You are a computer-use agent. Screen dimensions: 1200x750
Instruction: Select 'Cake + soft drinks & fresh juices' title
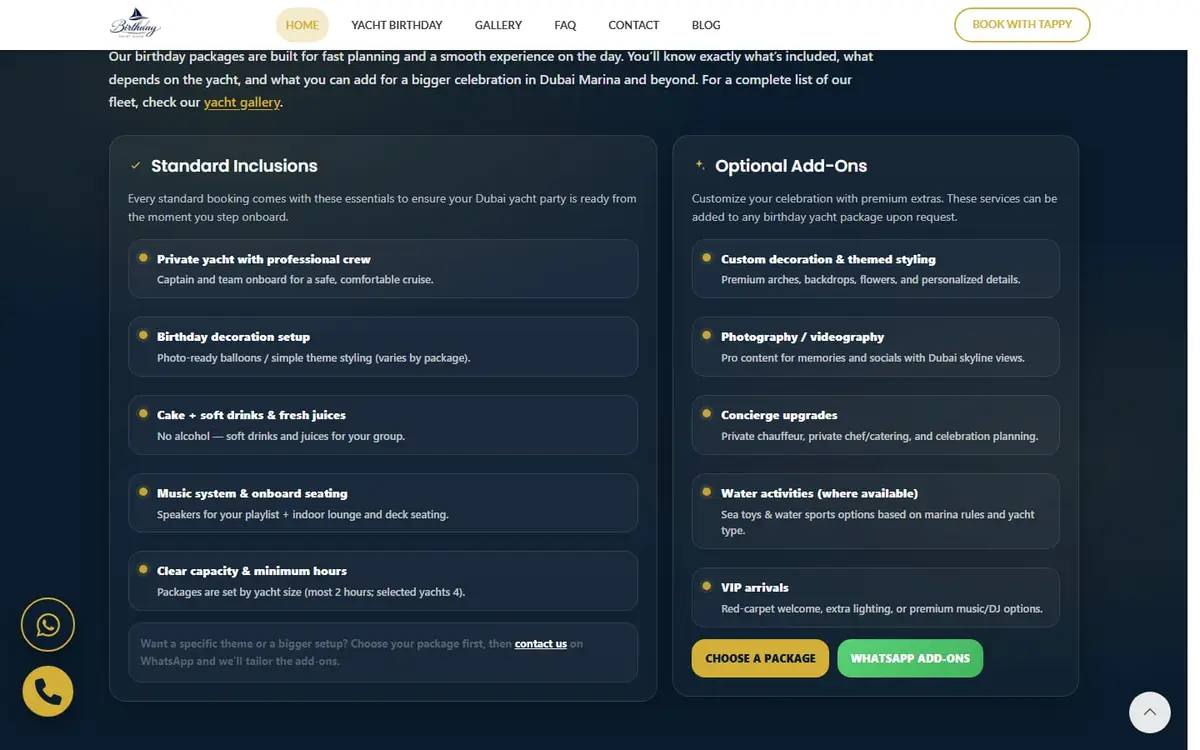(x=251, y=415)
